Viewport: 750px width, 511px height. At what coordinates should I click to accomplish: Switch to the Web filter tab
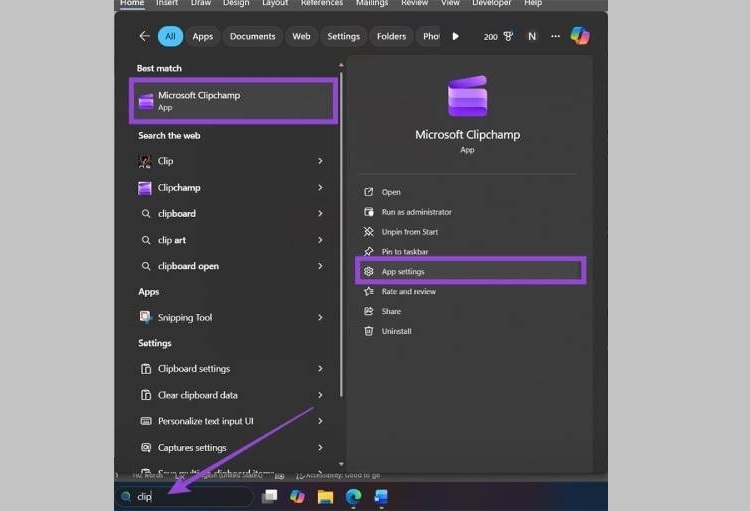(x=301, y=36)
